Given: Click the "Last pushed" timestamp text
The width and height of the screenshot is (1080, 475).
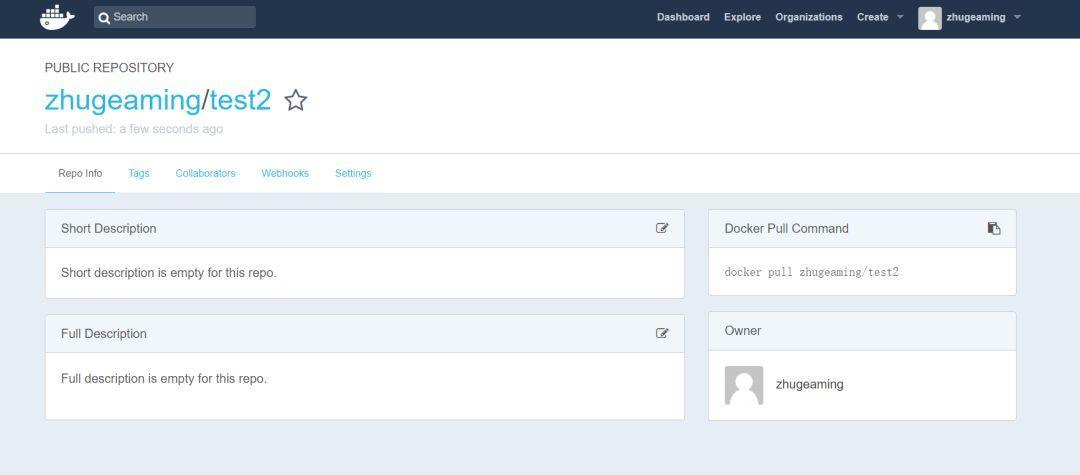Looking at the screenshot, I should tap(134, 129).
